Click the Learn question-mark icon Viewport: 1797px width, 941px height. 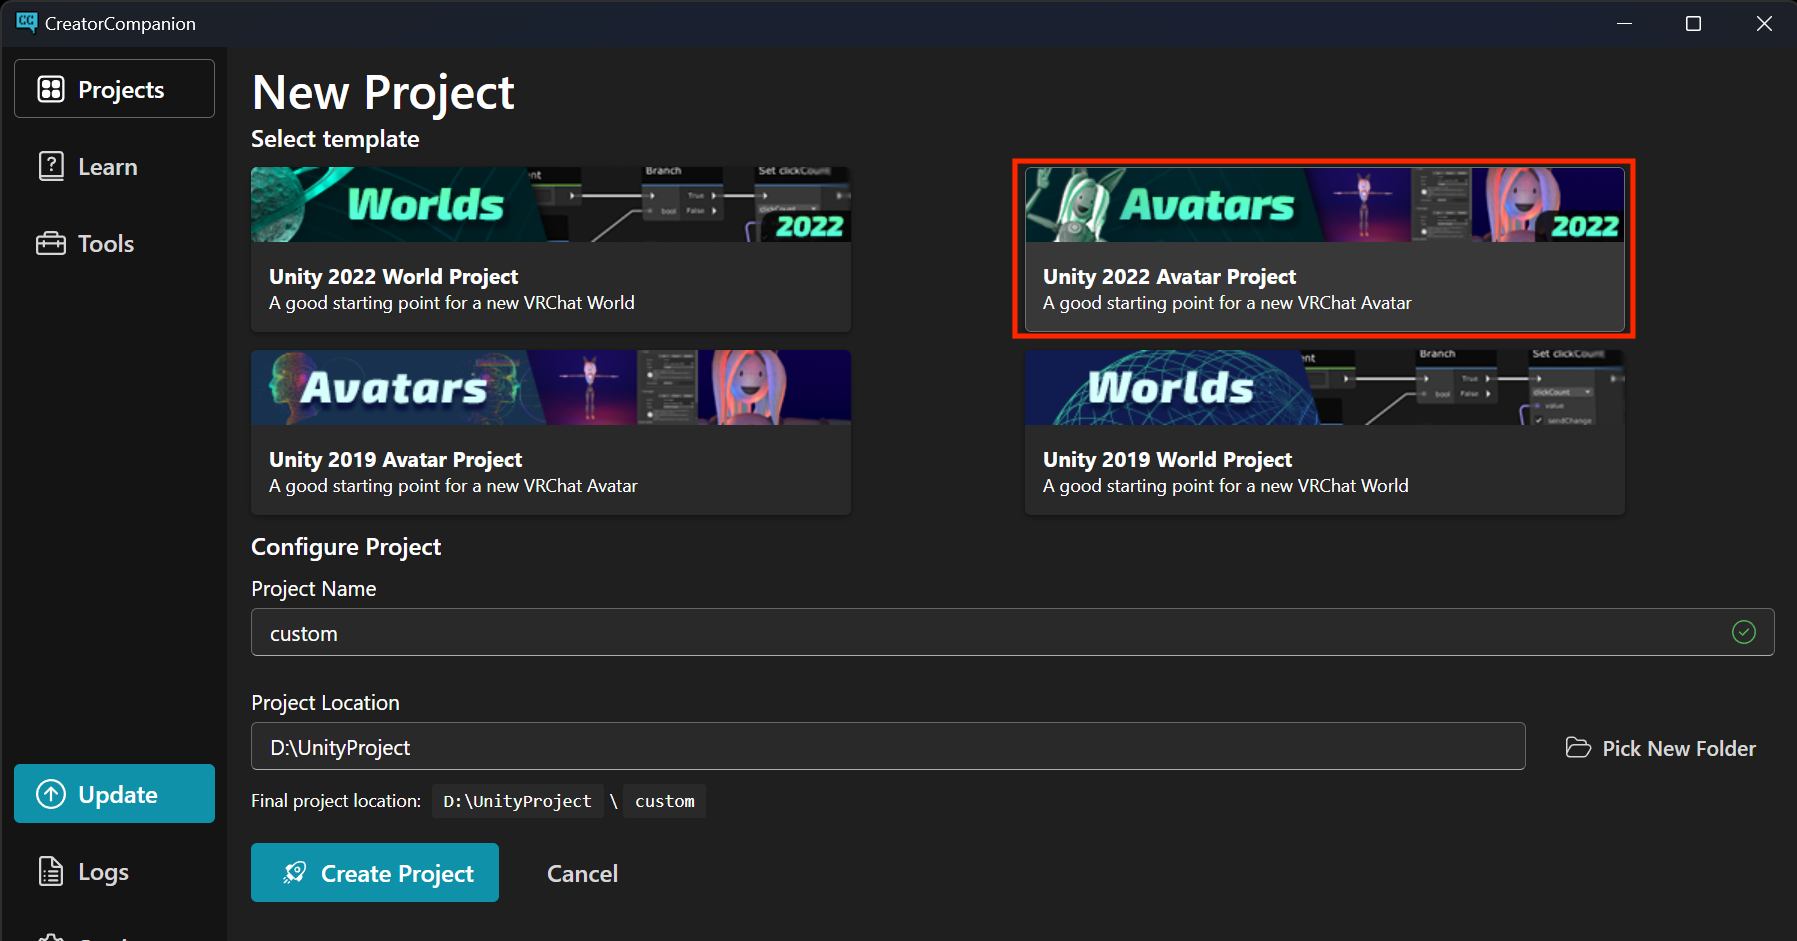coord(51,166)
